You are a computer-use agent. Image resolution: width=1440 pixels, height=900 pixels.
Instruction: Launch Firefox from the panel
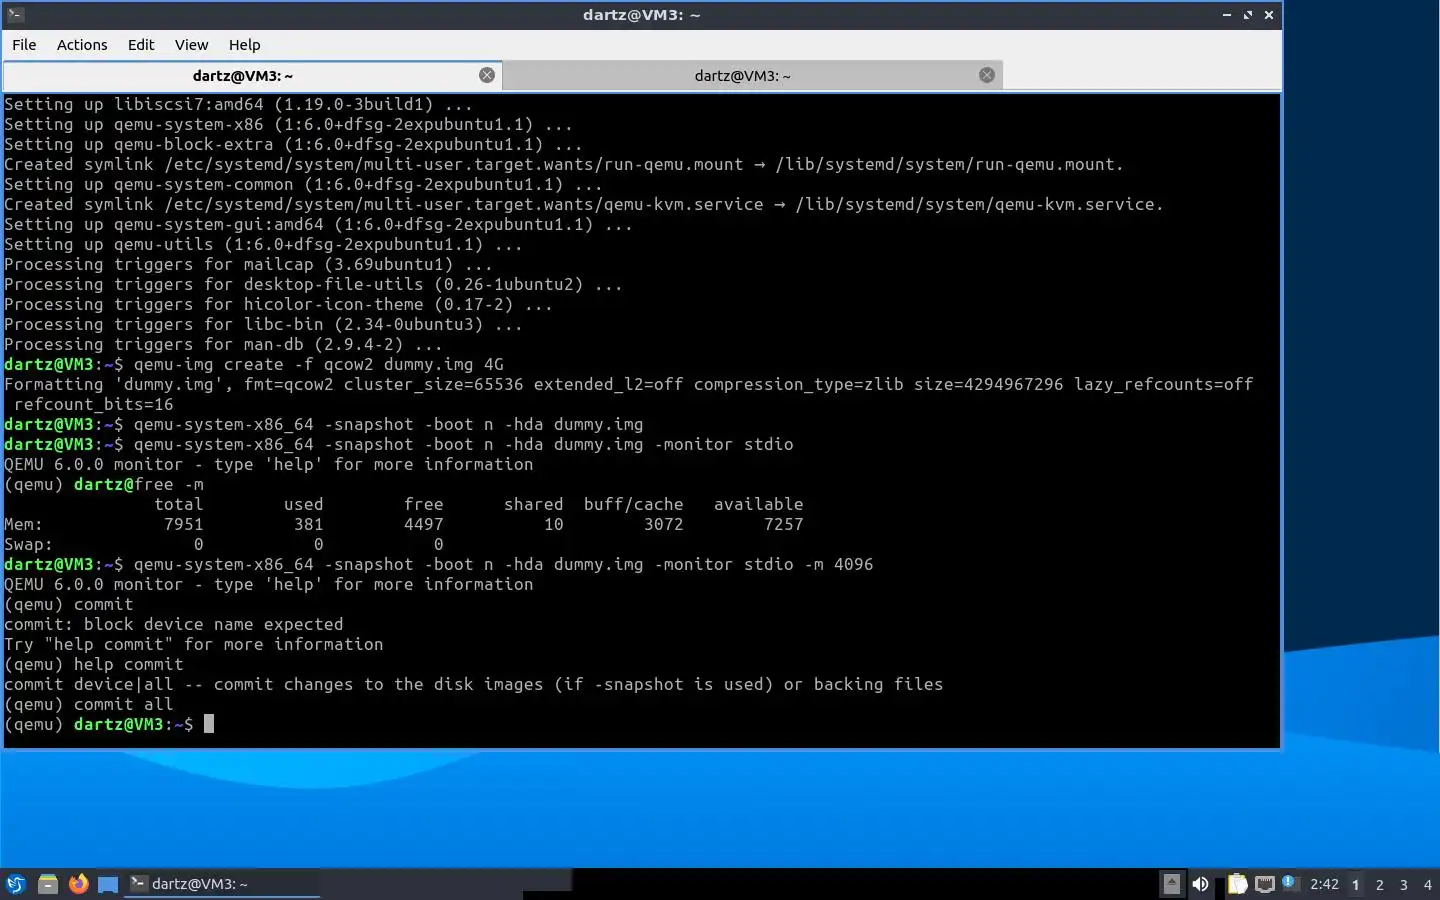coord(78,884)
